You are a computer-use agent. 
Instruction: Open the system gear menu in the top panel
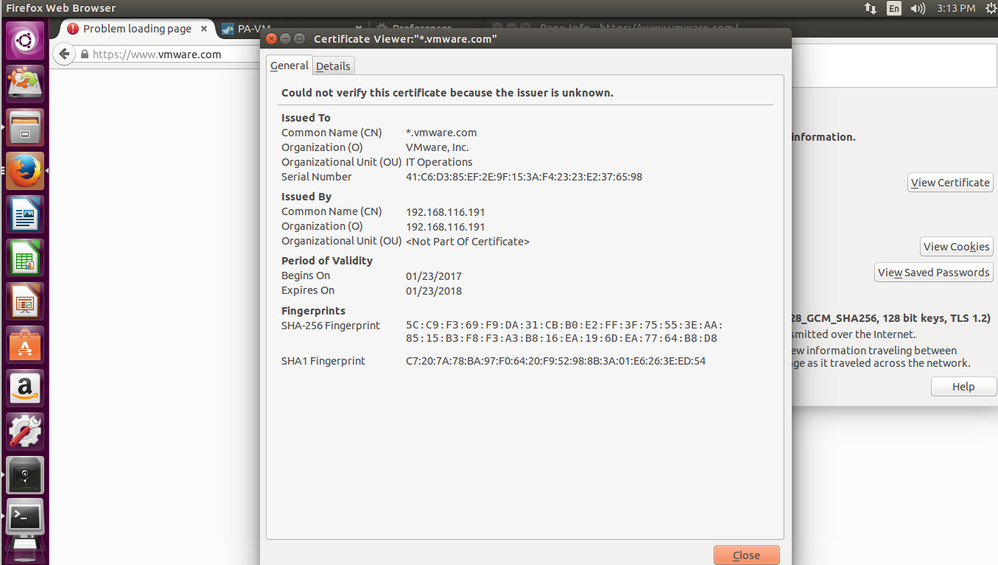[990, 8]
